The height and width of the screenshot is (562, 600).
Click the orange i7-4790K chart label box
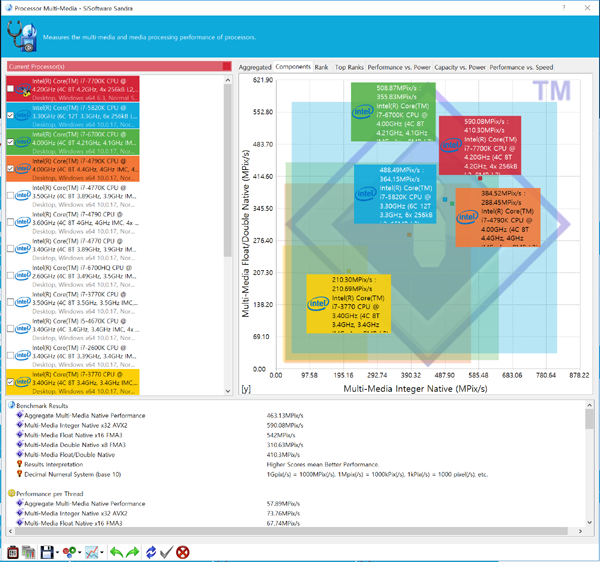(x=498, y=217)
